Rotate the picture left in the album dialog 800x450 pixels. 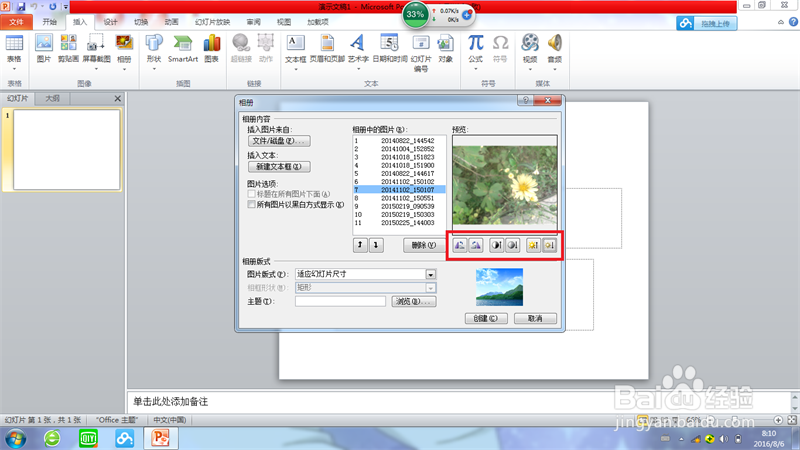coord(460,245)
